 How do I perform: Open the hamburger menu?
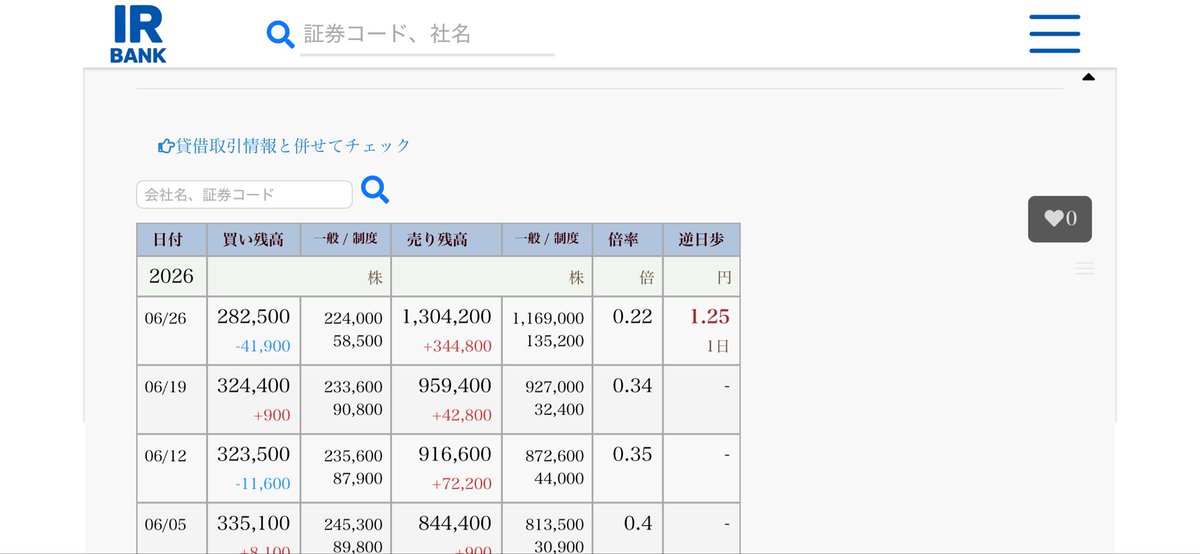(1055, 34)
